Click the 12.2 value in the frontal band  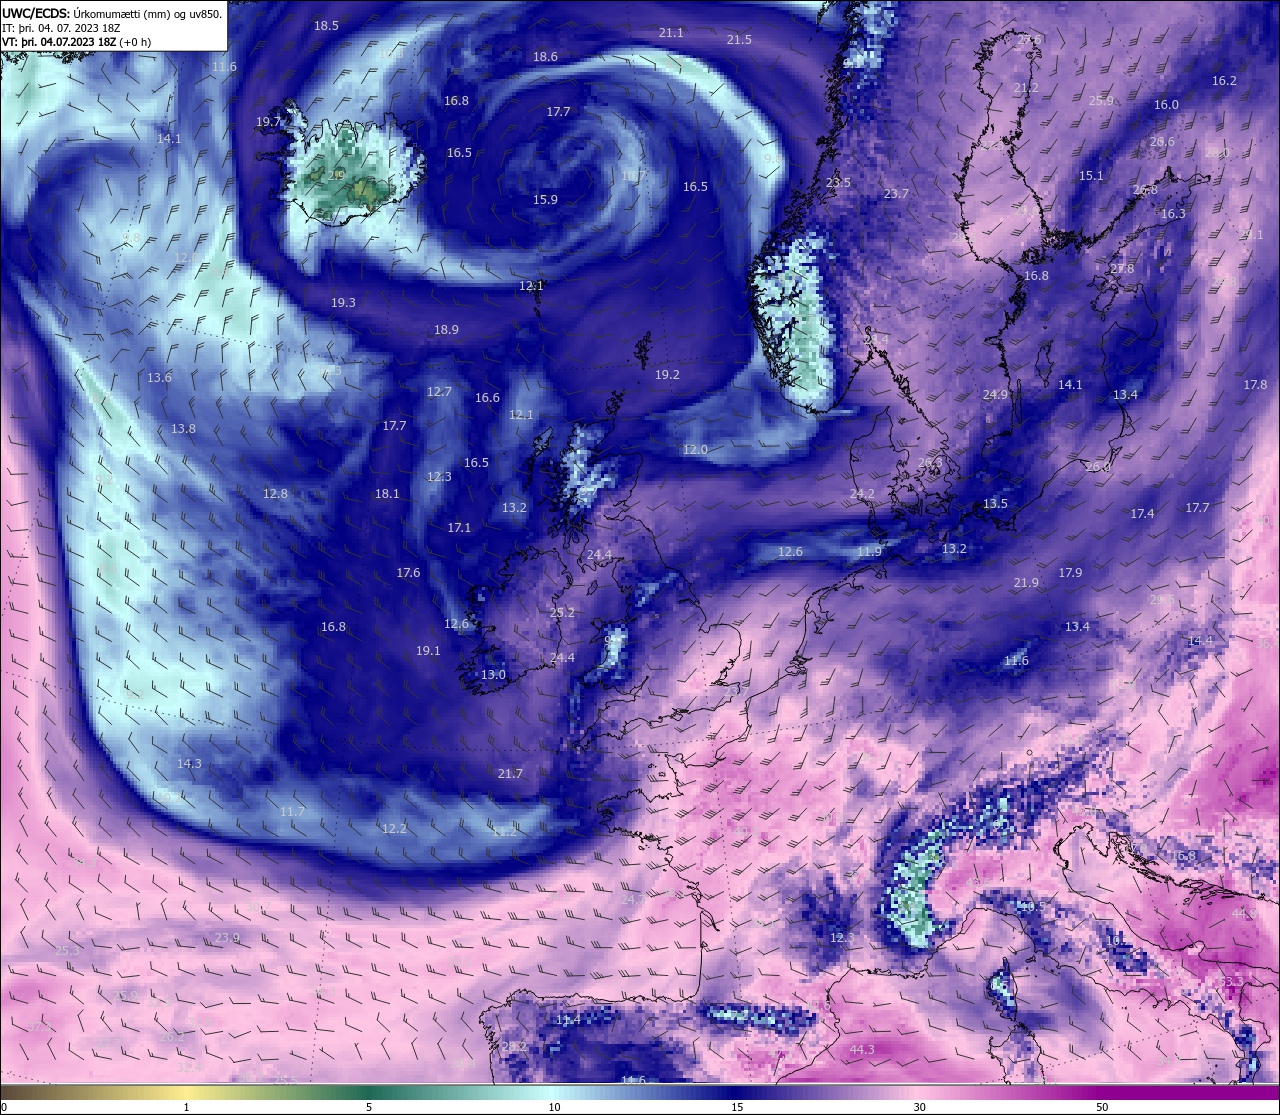395,829
